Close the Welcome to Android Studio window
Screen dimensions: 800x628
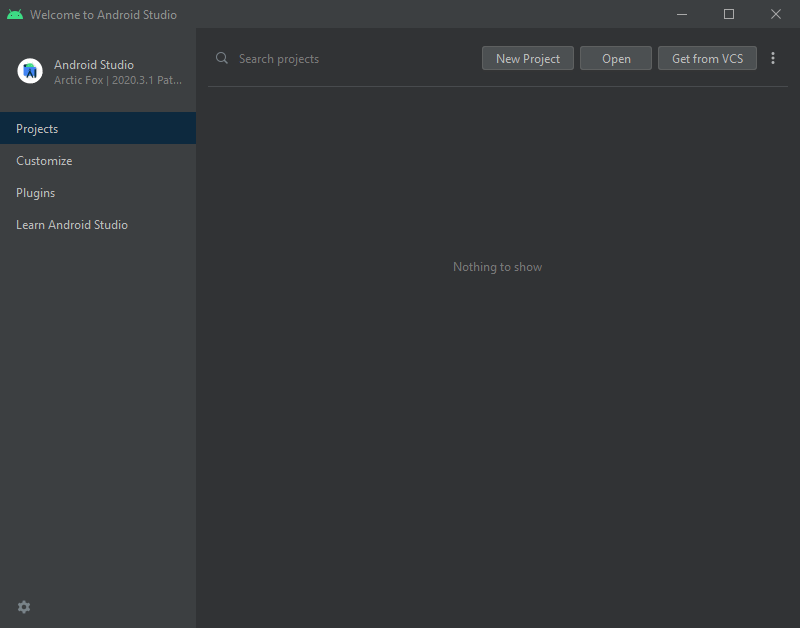coord(777,14)
